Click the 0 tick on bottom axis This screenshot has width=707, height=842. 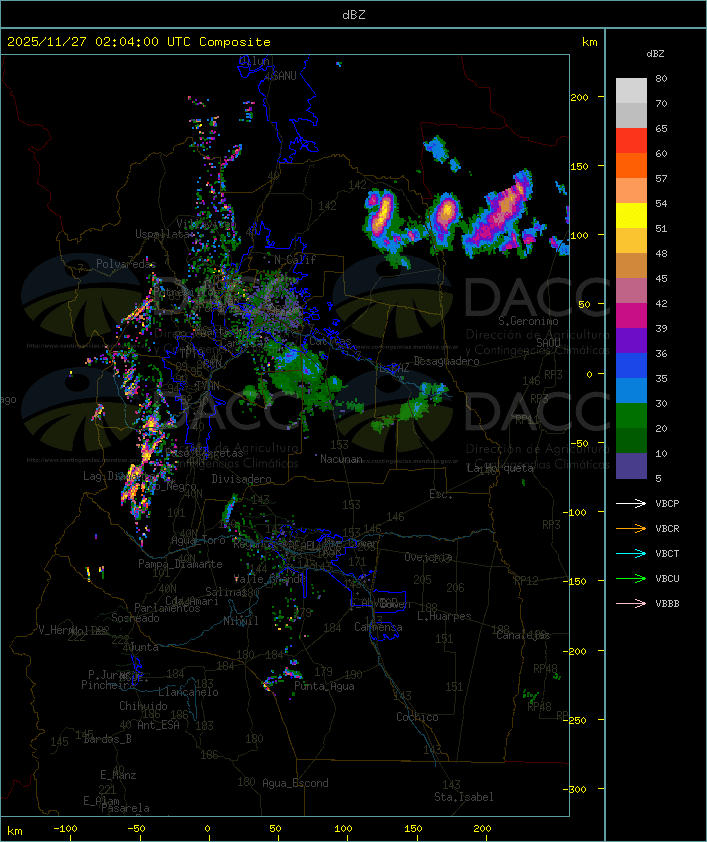click(207, 829)
